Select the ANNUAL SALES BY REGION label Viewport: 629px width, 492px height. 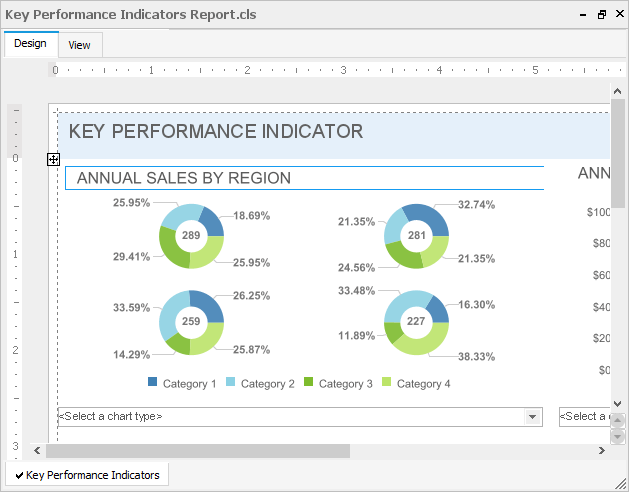184,178
